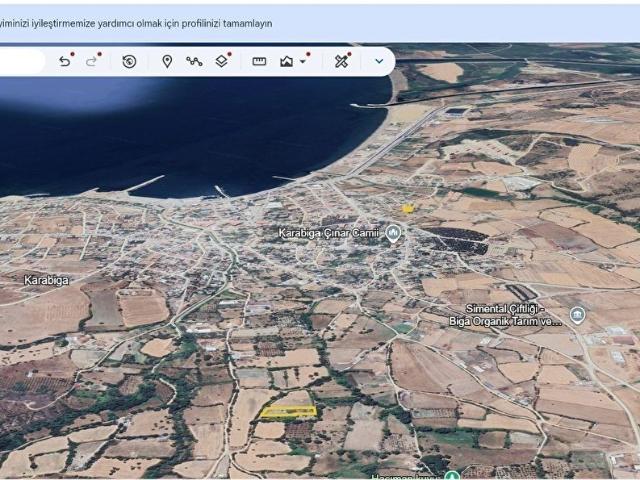The width and height of the screenshot is (640, 480).
Task: Open the map layers icon
Action: click(x=221, y=62)
